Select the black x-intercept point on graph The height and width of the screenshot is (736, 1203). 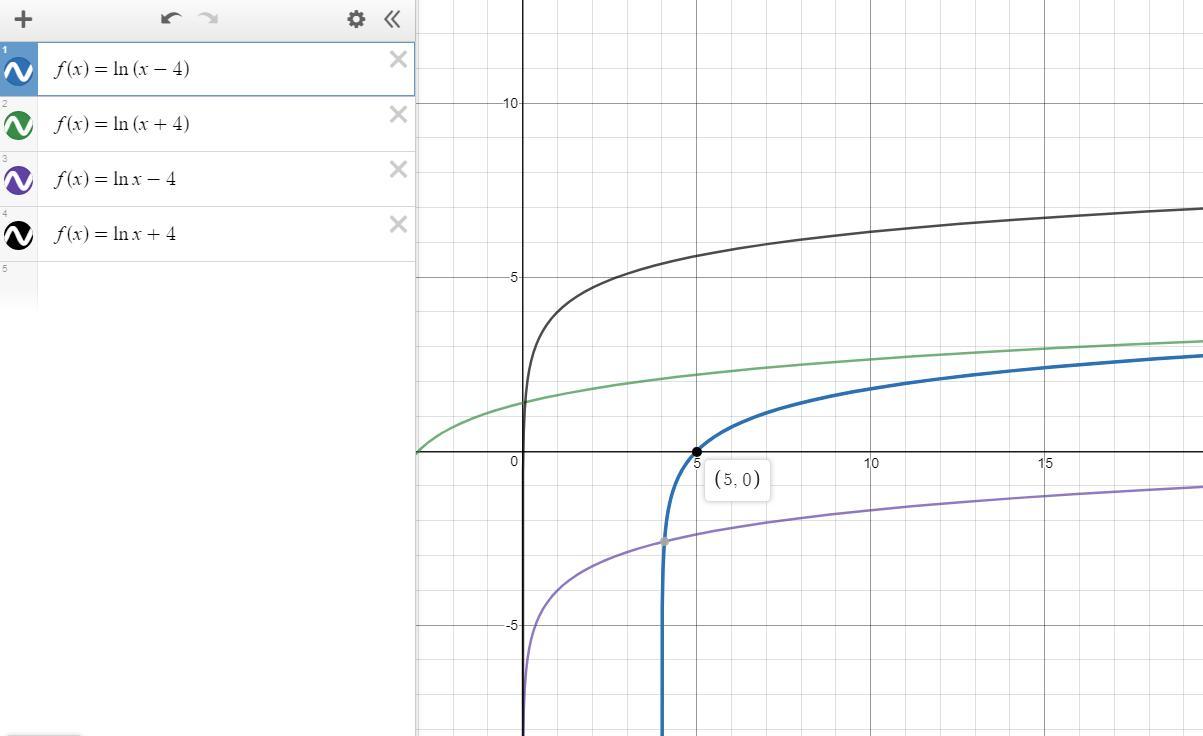[x=697, y=452]
